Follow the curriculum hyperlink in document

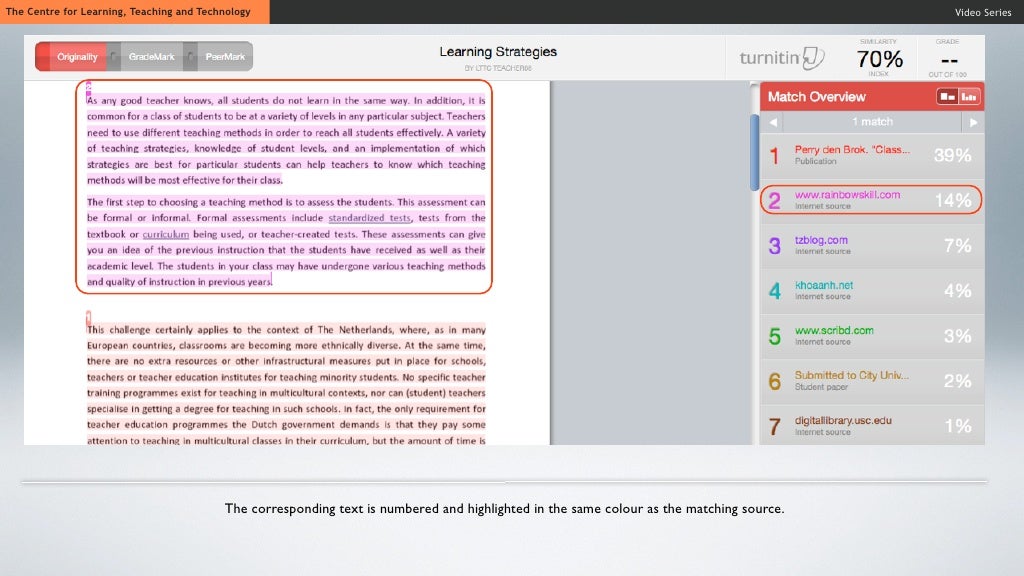(166, 234)
